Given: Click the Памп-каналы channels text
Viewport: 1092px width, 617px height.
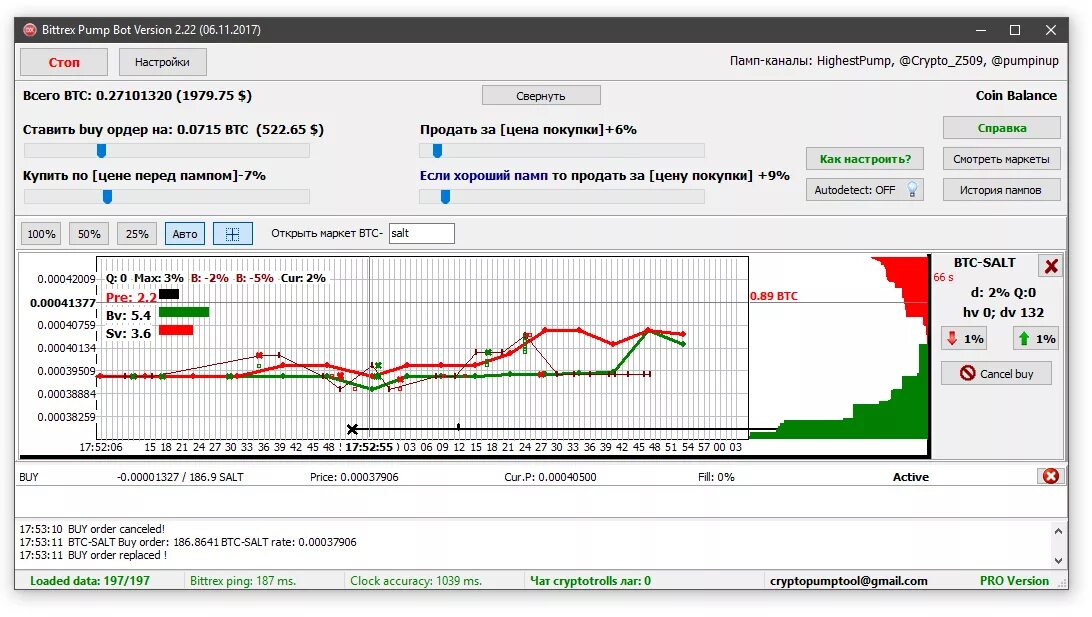Looking at the screenshot, I should pos(894,61).
